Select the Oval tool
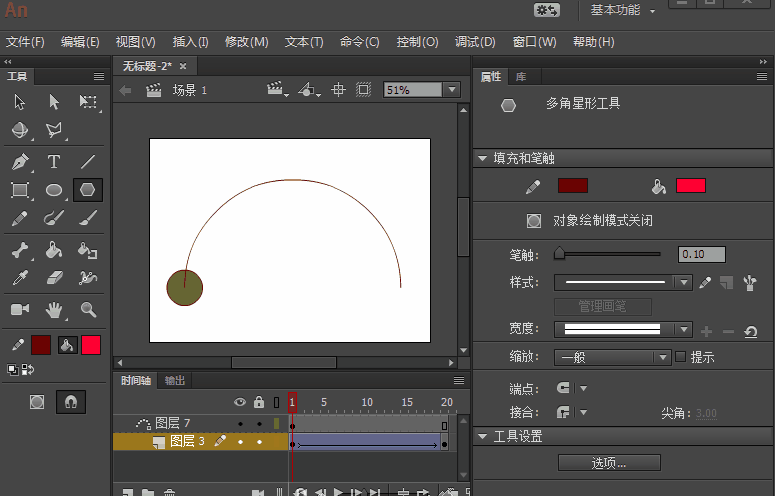 (x=54, y=190)
